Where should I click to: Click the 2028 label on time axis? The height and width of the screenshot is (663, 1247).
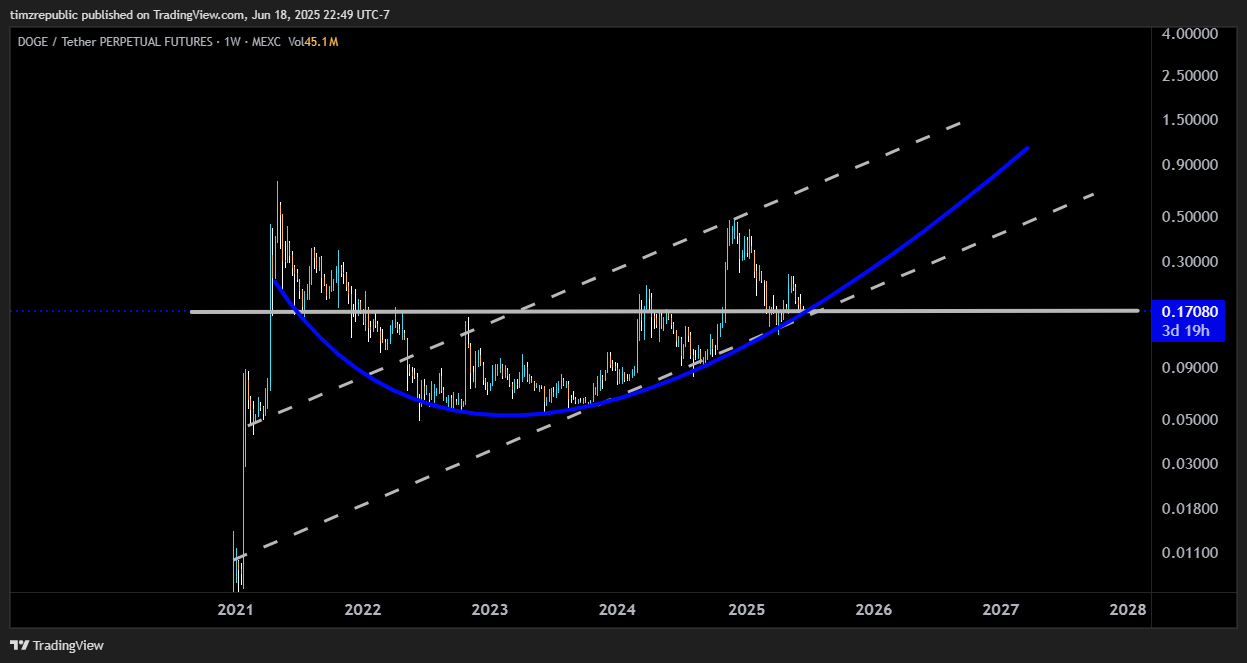point(1128,610)
